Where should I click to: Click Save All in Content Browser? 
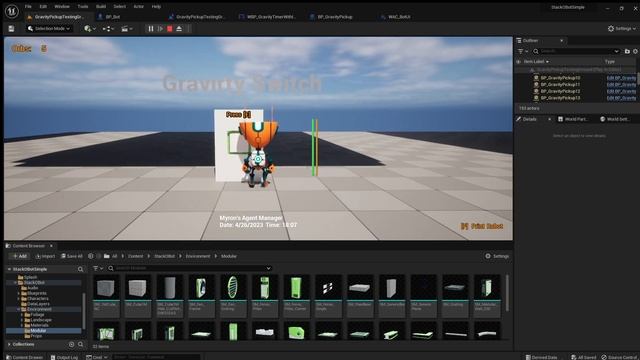point(71,256)
